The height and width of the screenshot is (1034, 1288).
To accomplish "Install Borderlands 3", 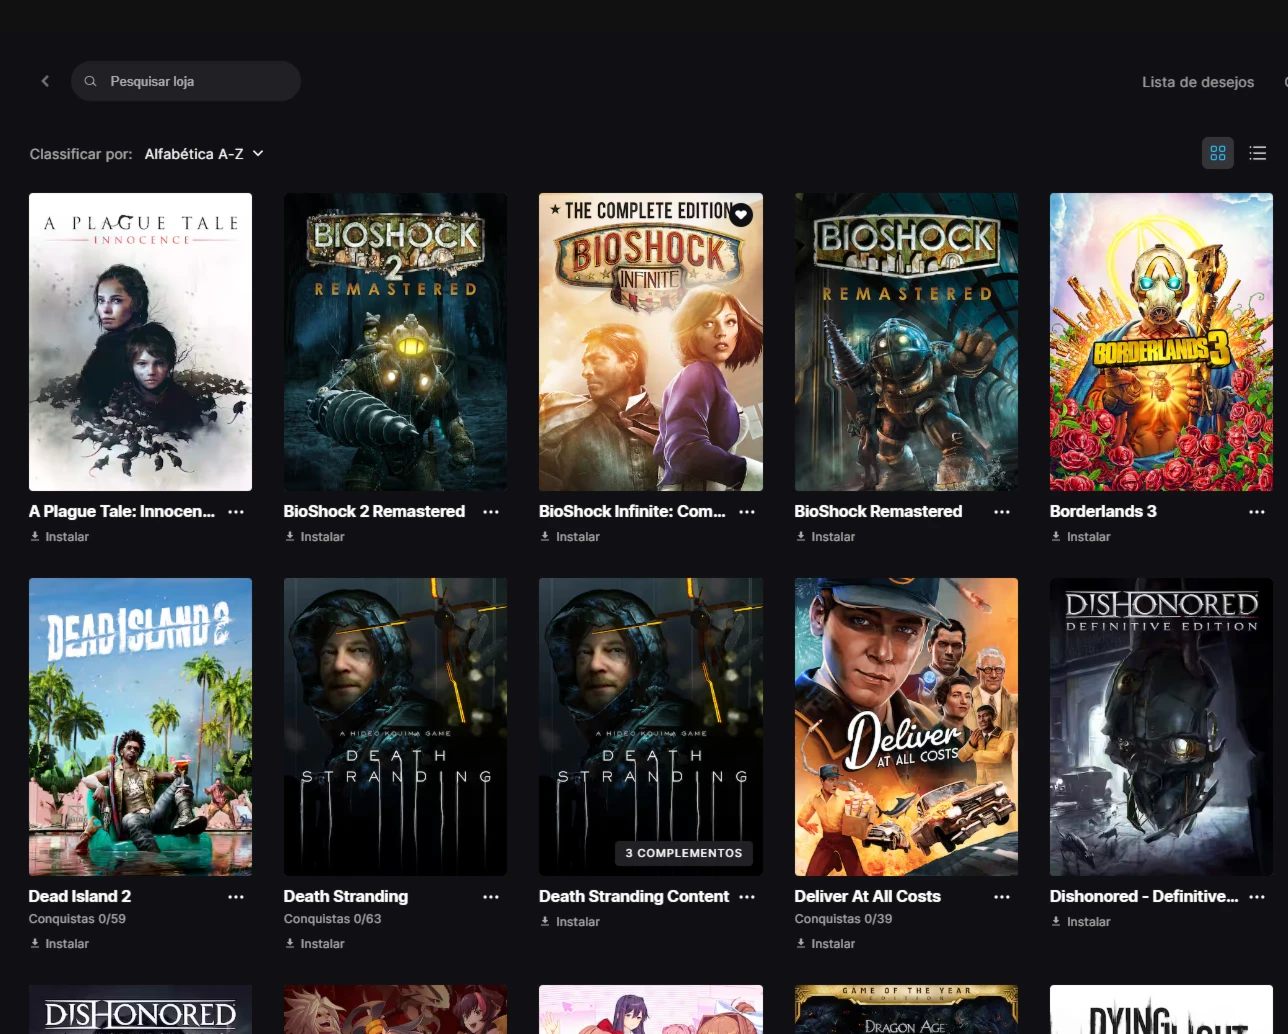I will point(1080,537).
